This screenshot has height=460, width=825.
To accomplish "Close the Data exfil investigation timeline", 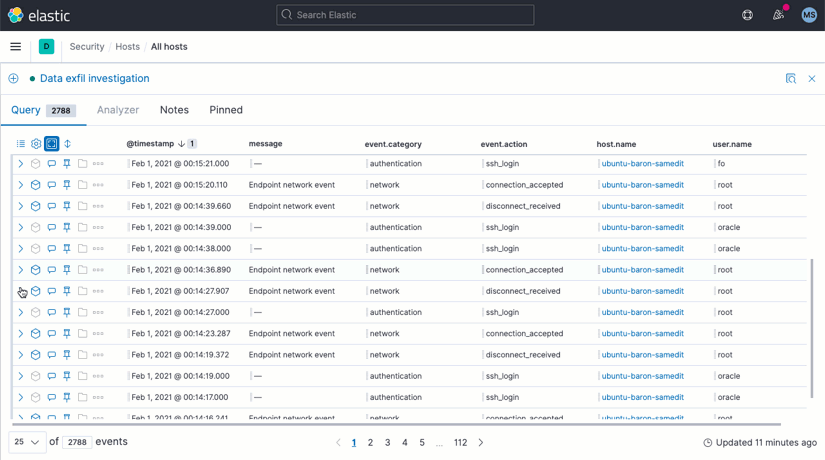I will point(812,78).
